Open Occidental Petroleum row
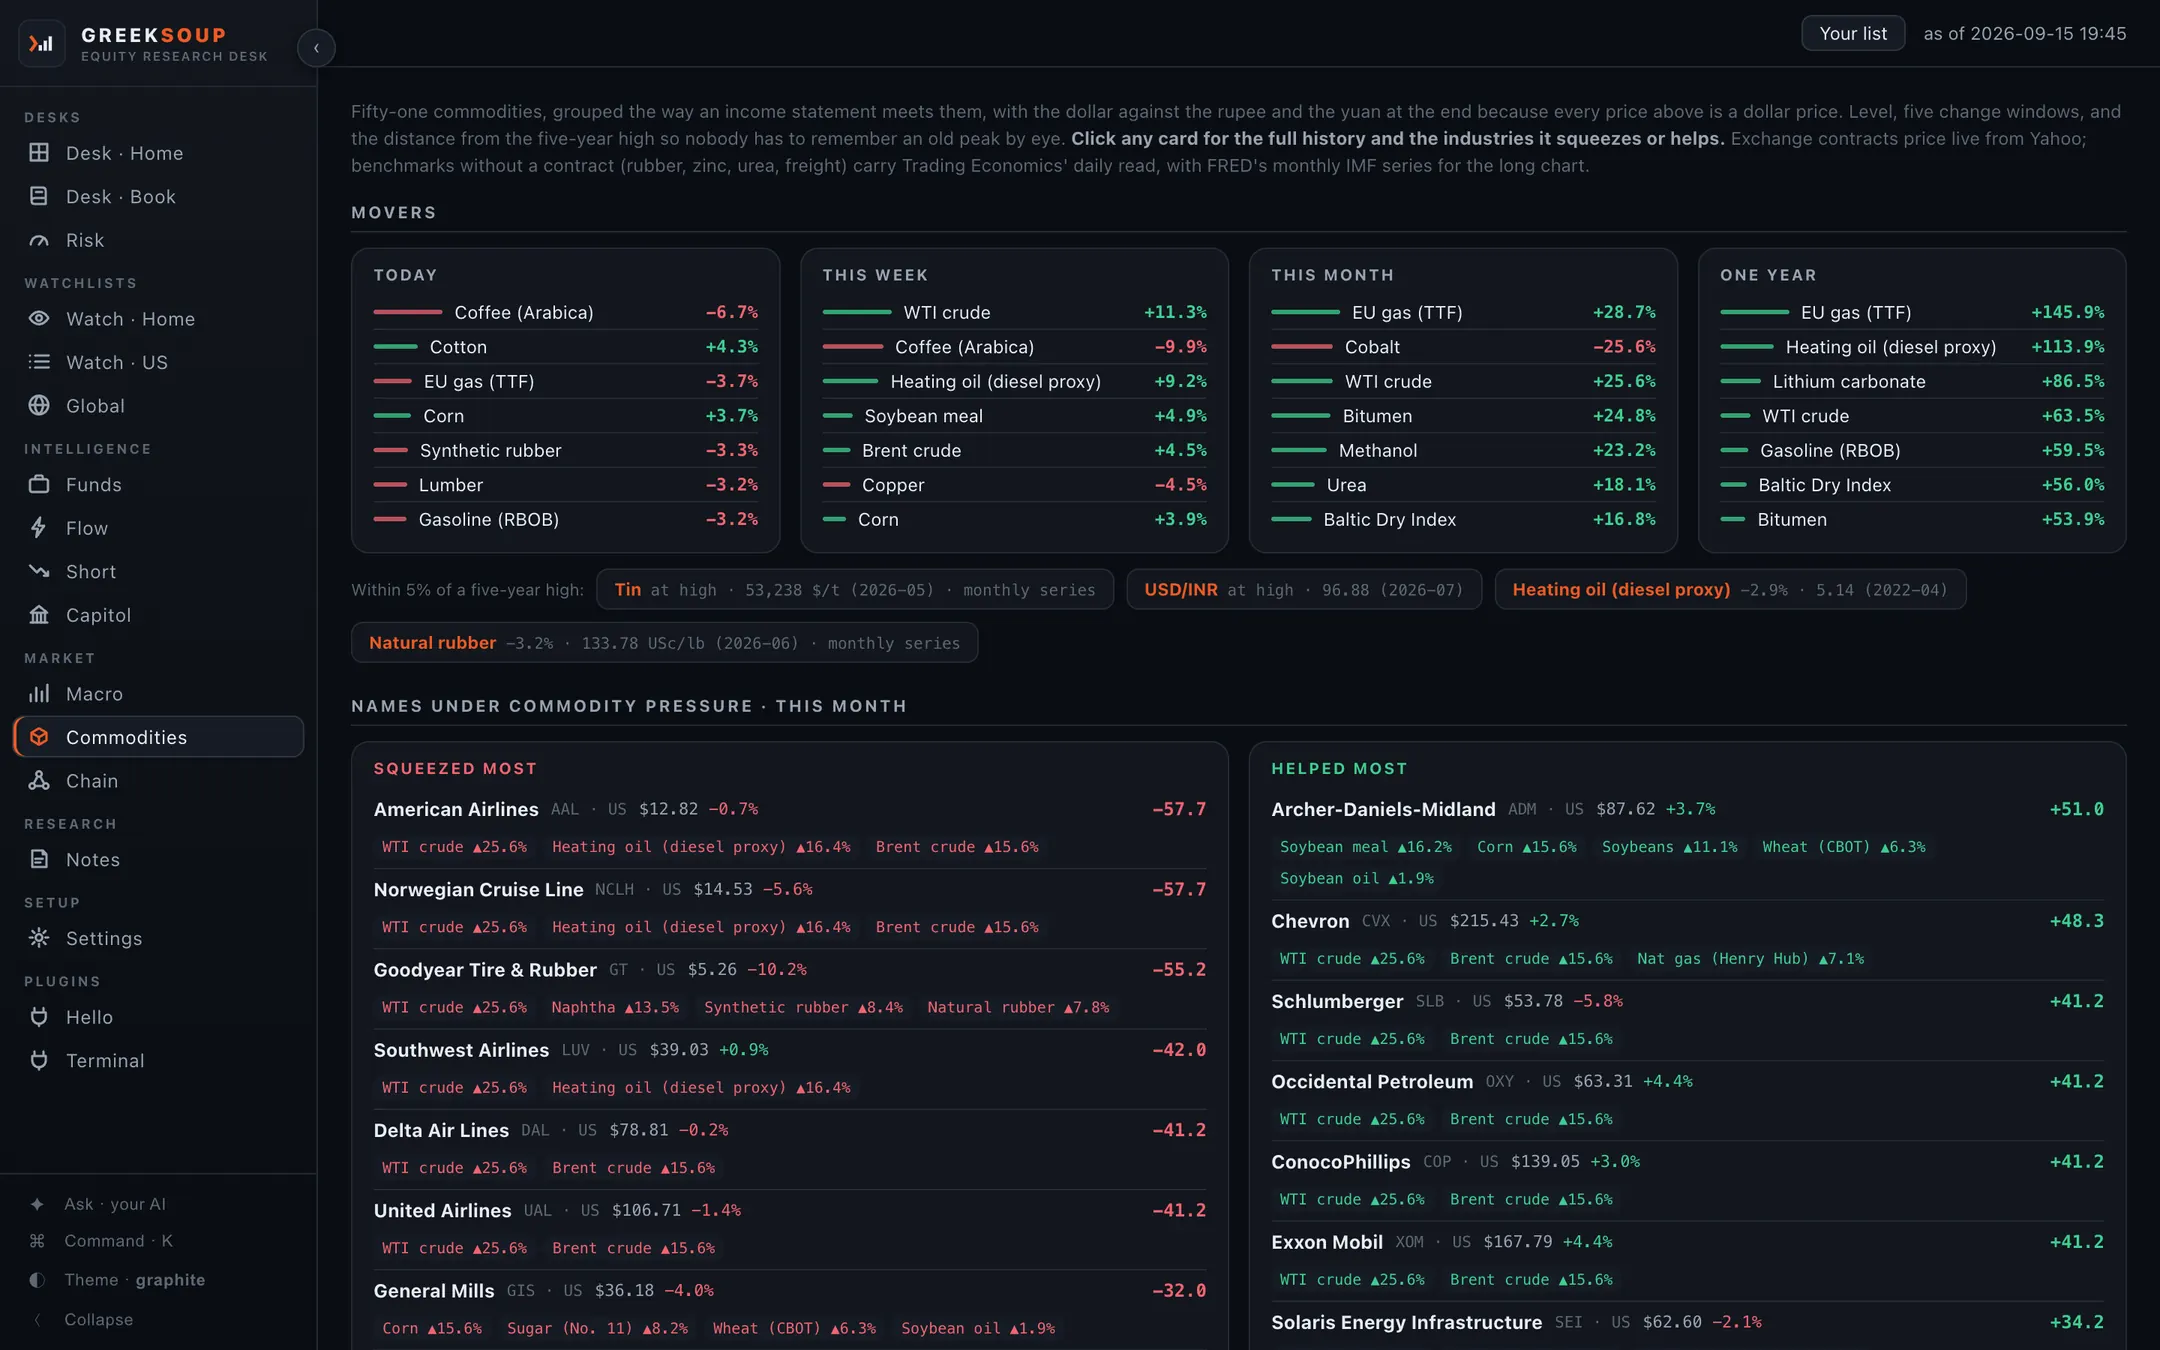2160x1350 pixels. pos(1687,1101)
